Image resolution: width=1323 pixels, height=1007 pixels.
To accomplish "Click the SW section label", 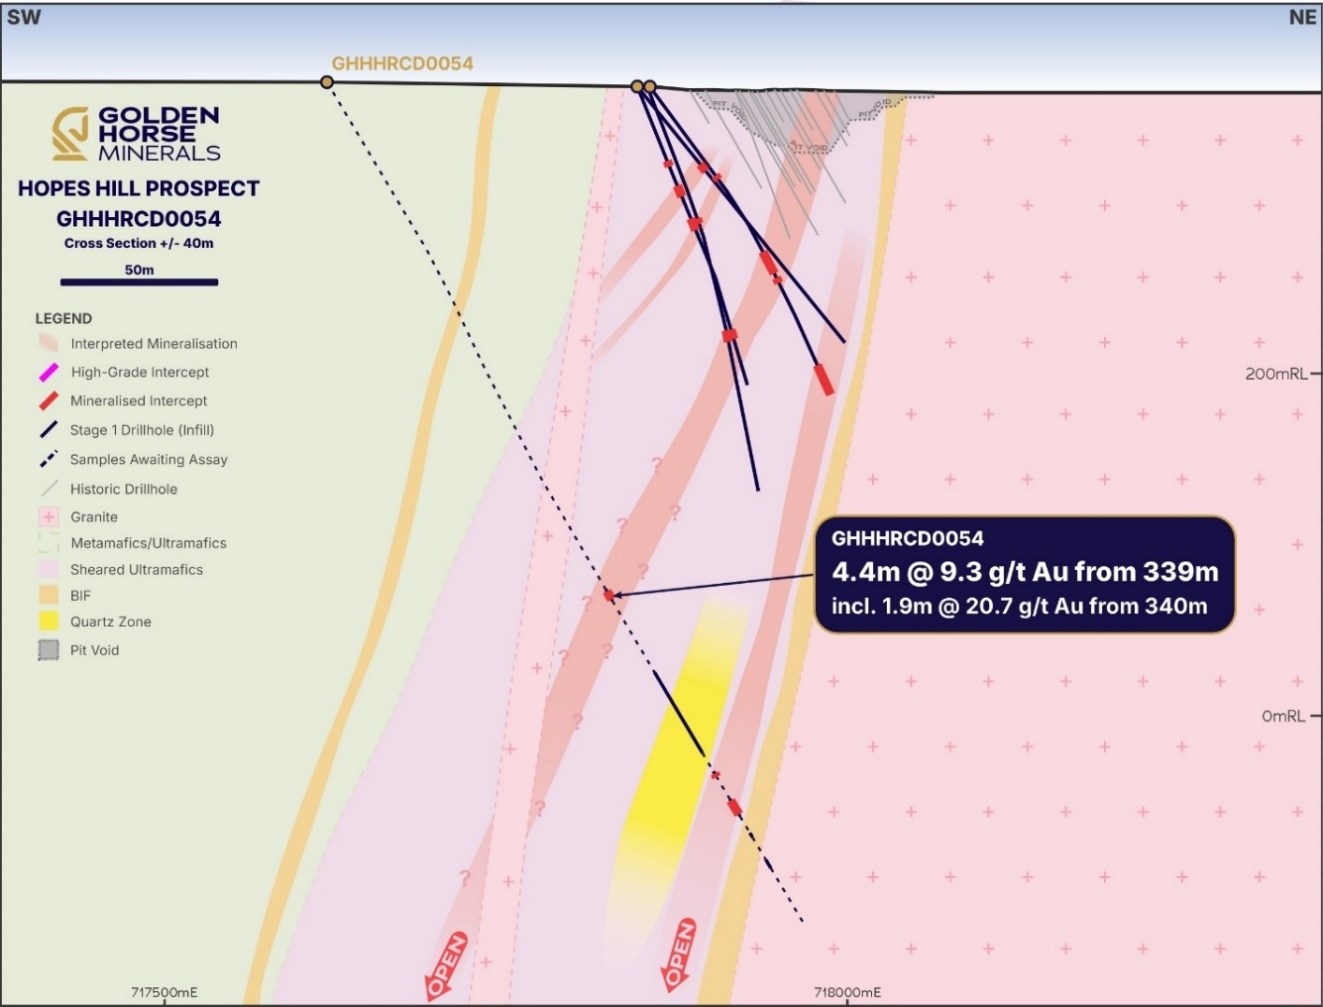I will (x=24, y=17).
